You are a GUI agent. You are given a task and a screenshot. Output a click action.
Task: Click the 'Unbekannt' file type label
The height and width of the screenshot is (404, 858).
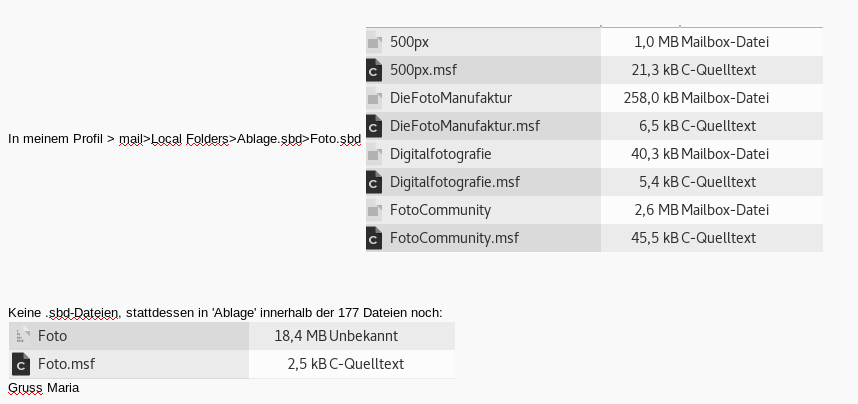tap(364, 336)
